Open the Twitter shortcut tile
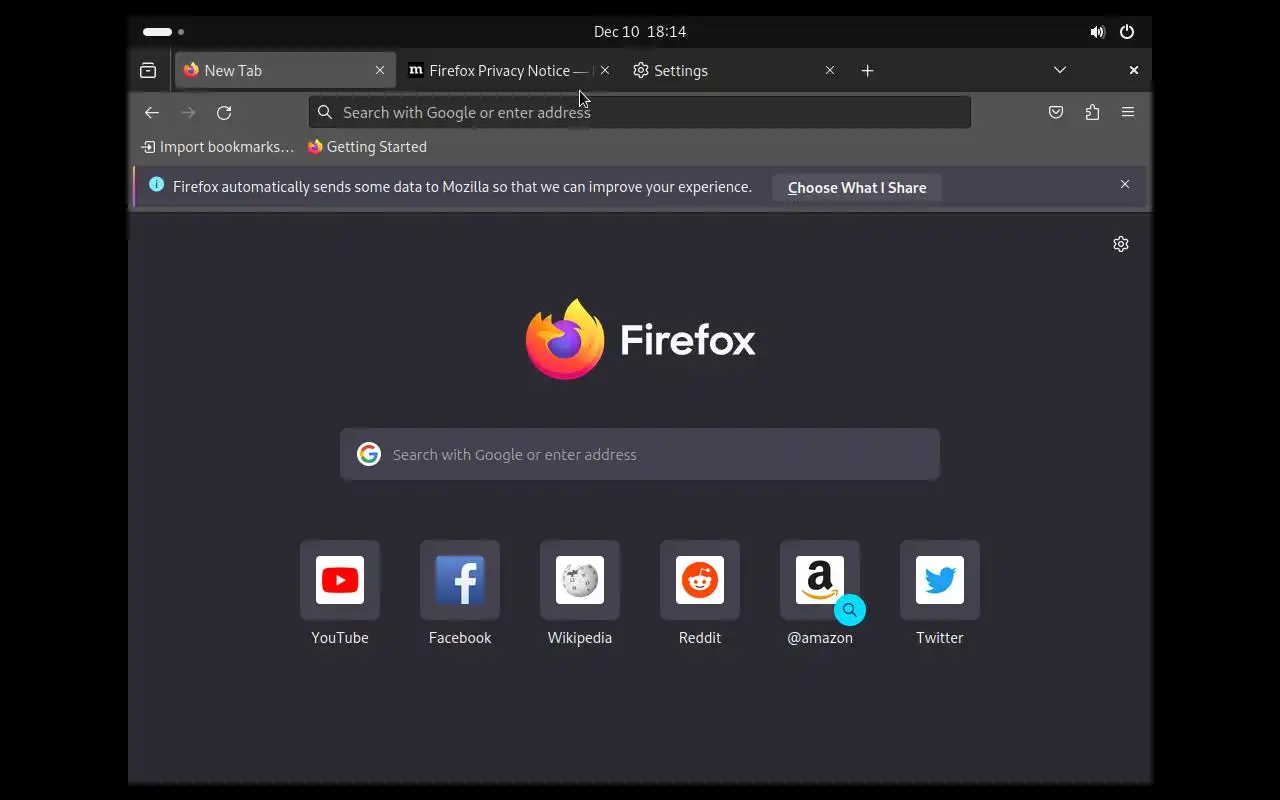The height and width of the screenshot is (800, 1280). (x=940, y=594)
